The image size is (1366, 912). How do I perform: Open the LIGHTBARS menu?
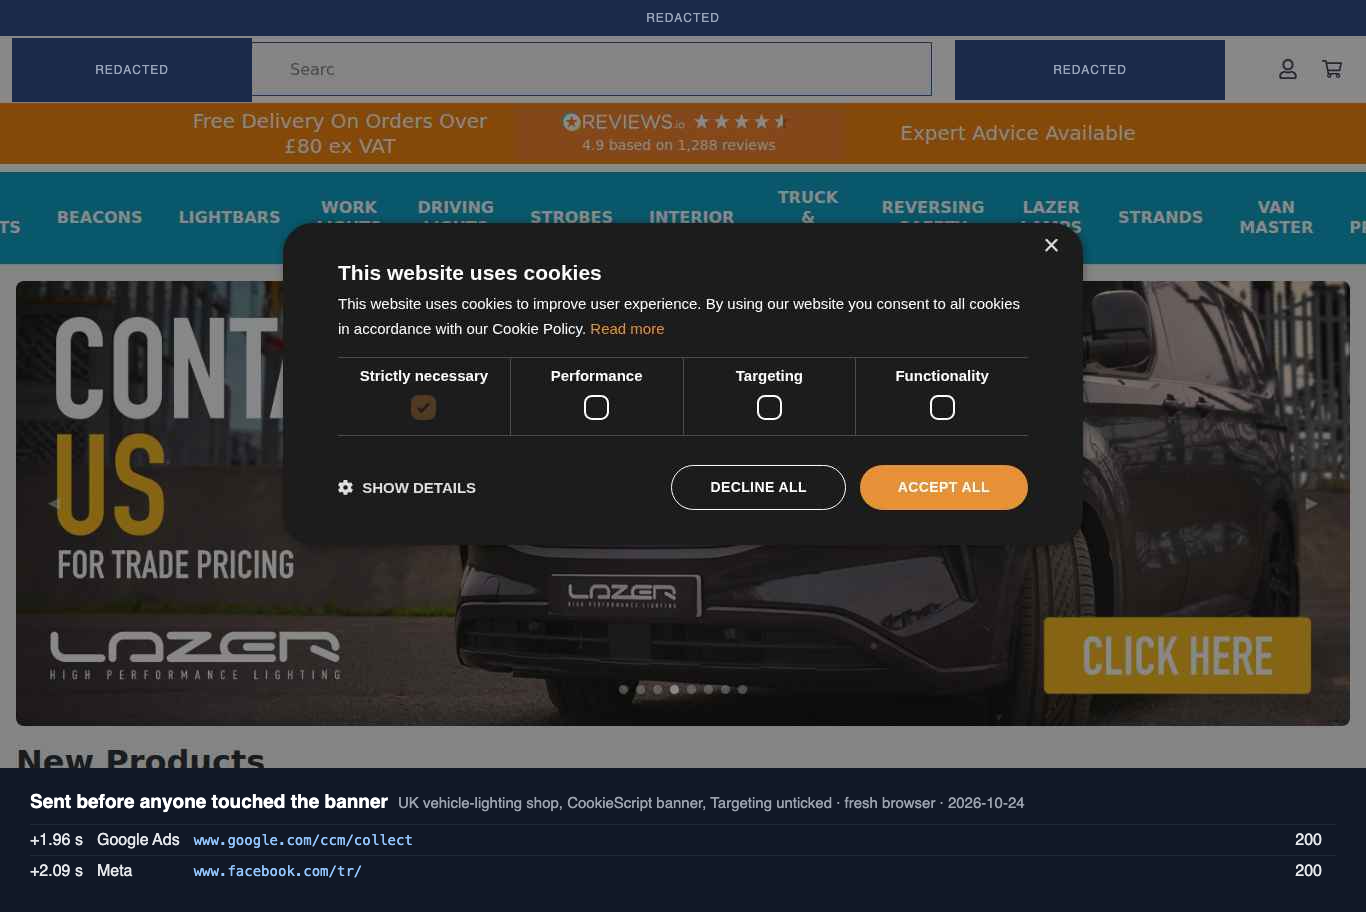(229, 217)
